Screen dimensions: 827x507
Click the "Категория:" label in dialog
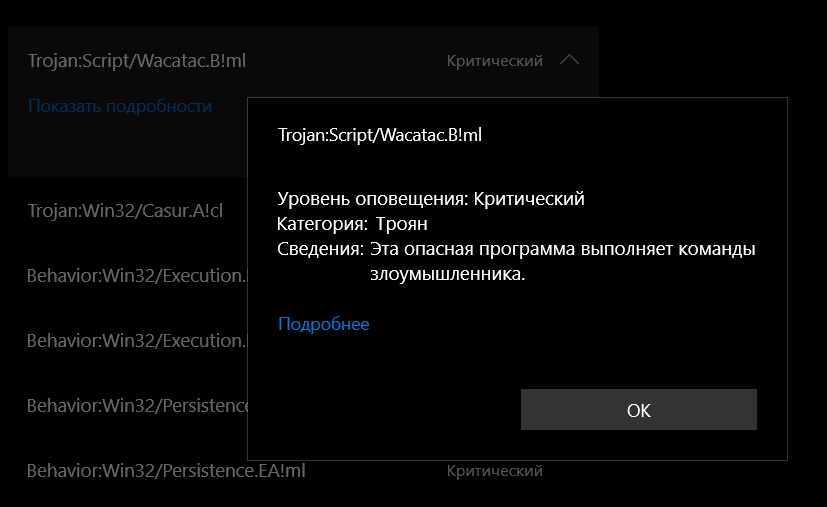click(x=321, y=223)
